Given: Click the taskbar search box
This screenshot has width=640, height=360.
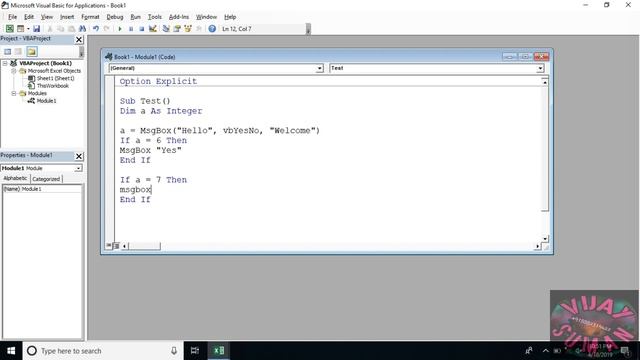Looking at the screenshot, I should click(103, 351).
